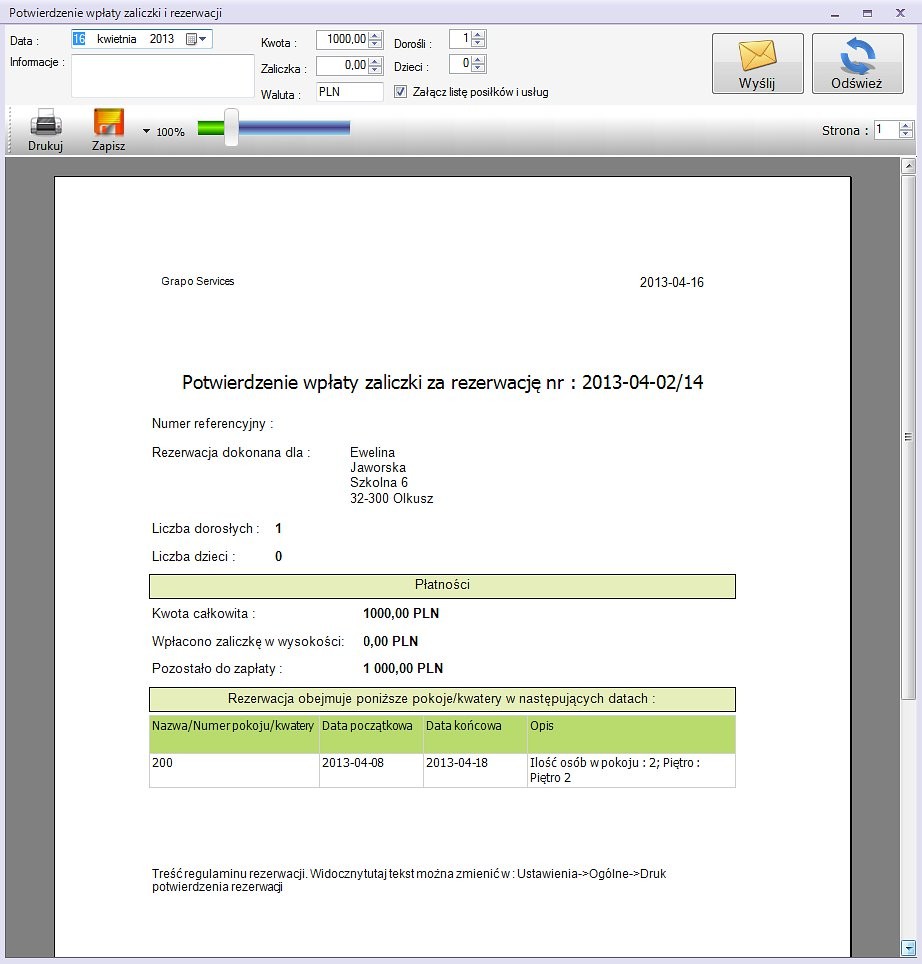Click room cell 200 in table
The height and width of the screenshot is (964, 922).
pos(234,770)
